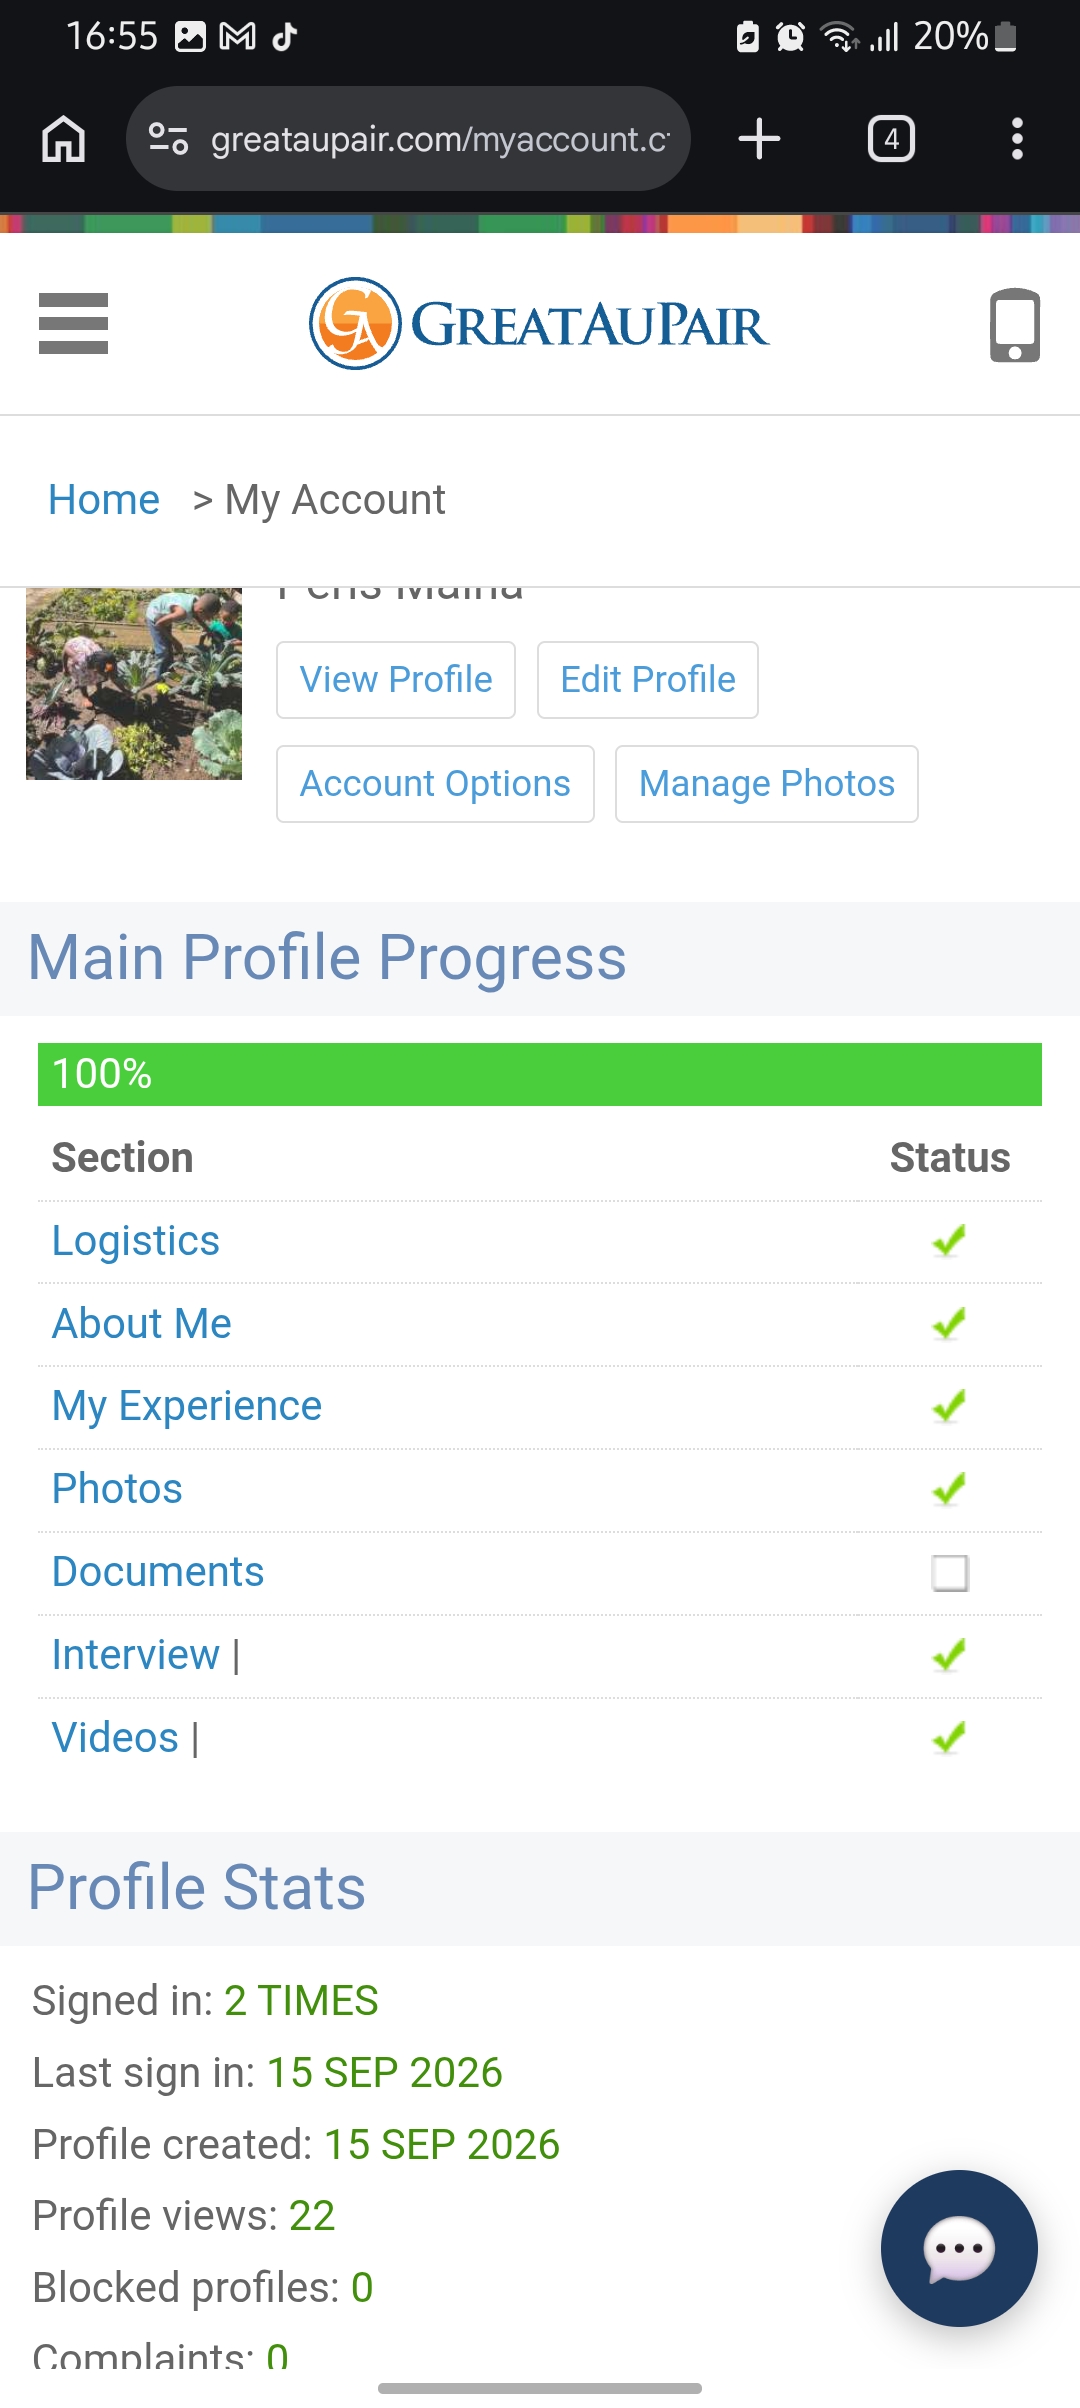This screenshot has height=2408, width=1080.
Task: Open a new browser tab with plus icon
Action: click(x=759, y=139)
